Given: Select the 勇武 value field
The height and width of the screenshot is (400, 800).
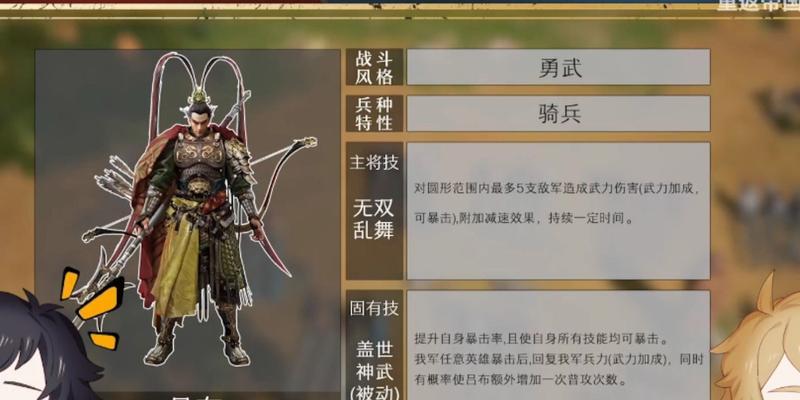Looking at the screenshot, I should [x=559, y=67].
